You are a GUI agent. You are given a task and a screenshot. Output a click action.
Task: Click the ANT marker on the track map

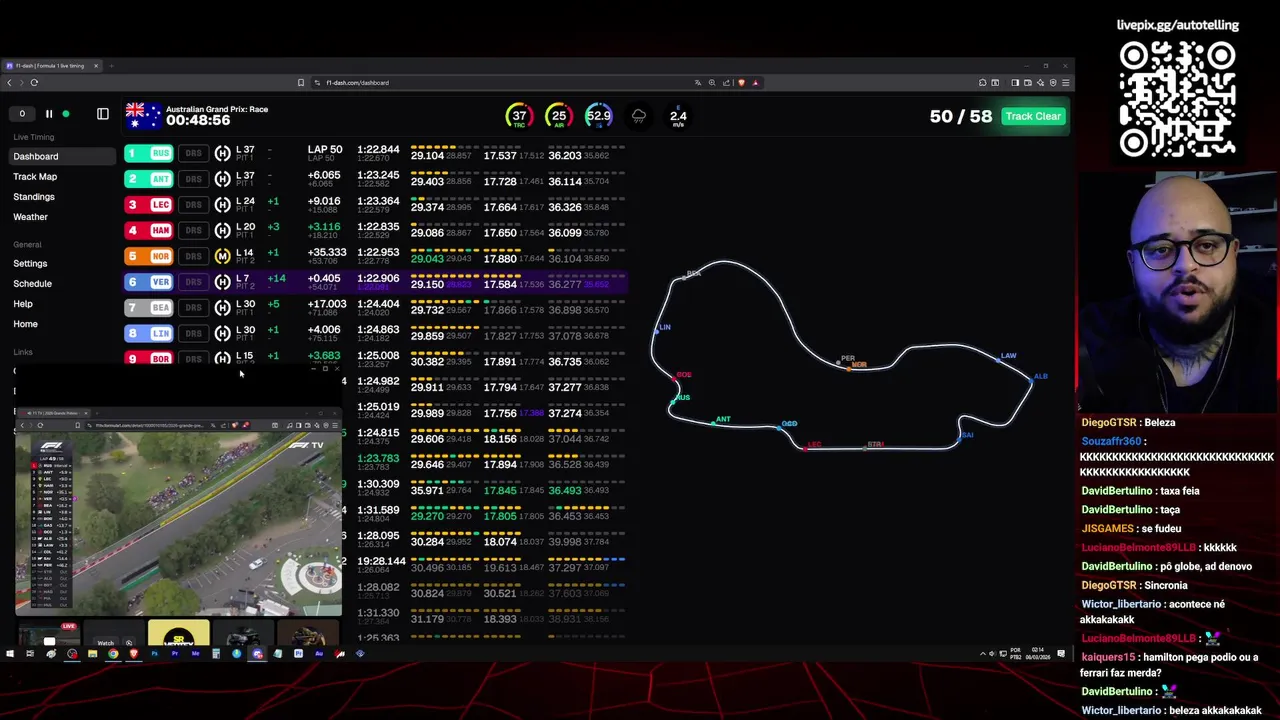coord(722,420)
